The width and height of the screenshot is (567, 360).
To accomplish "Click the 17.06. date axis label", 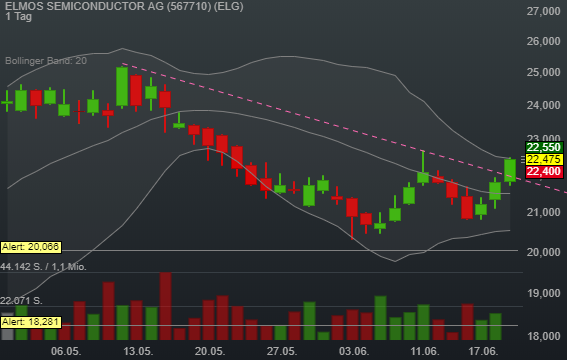I will 483,351.
